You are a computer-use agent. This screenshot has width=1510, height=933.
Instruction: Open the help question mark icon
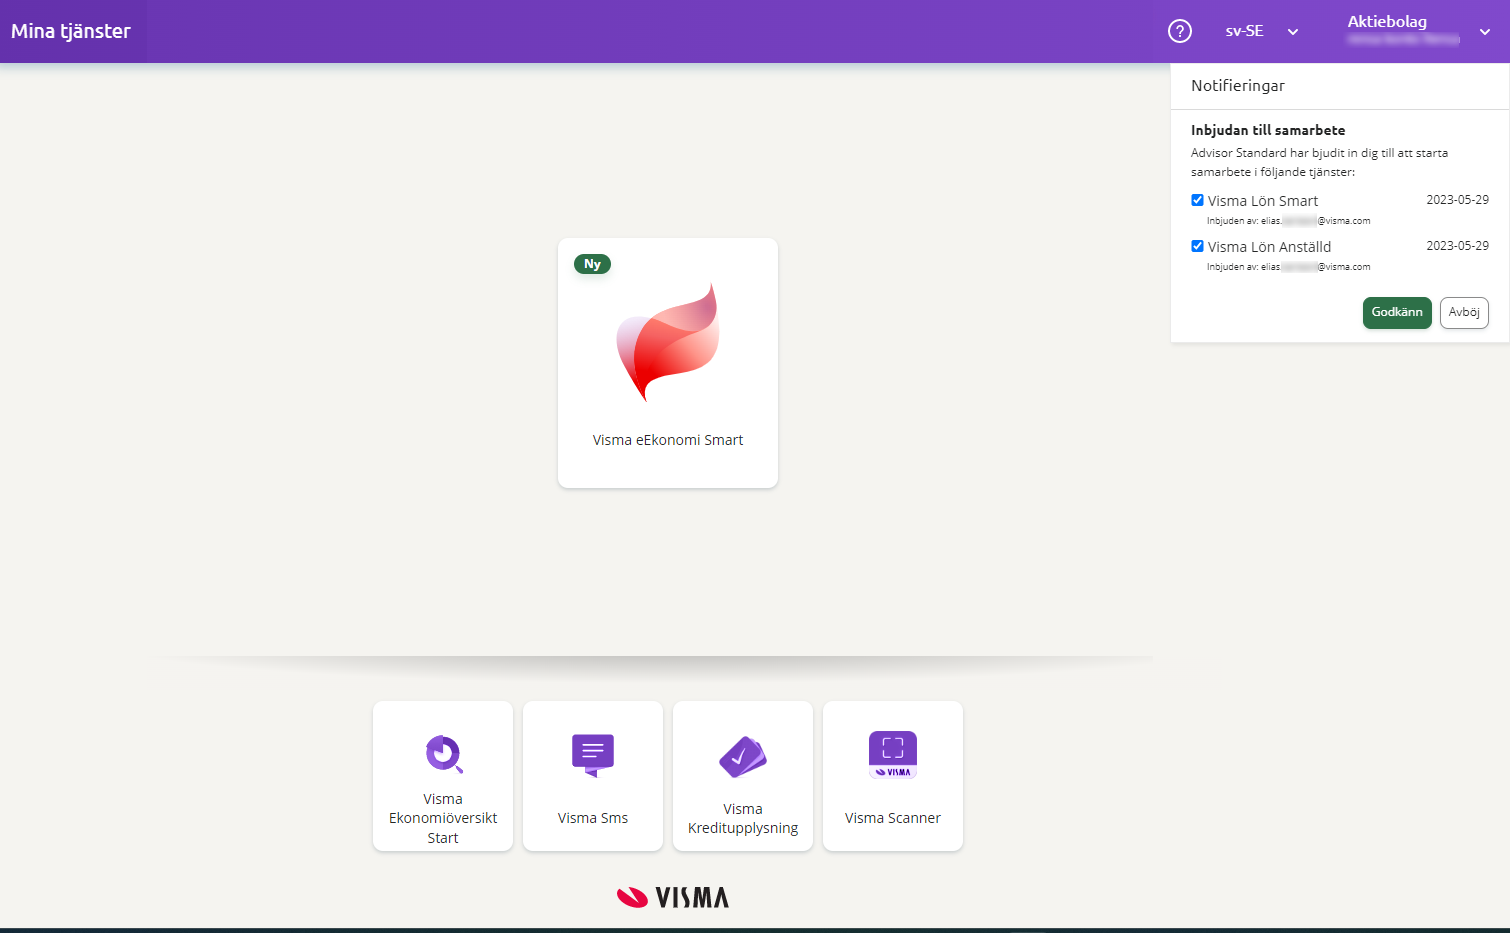coord(1180,31)
